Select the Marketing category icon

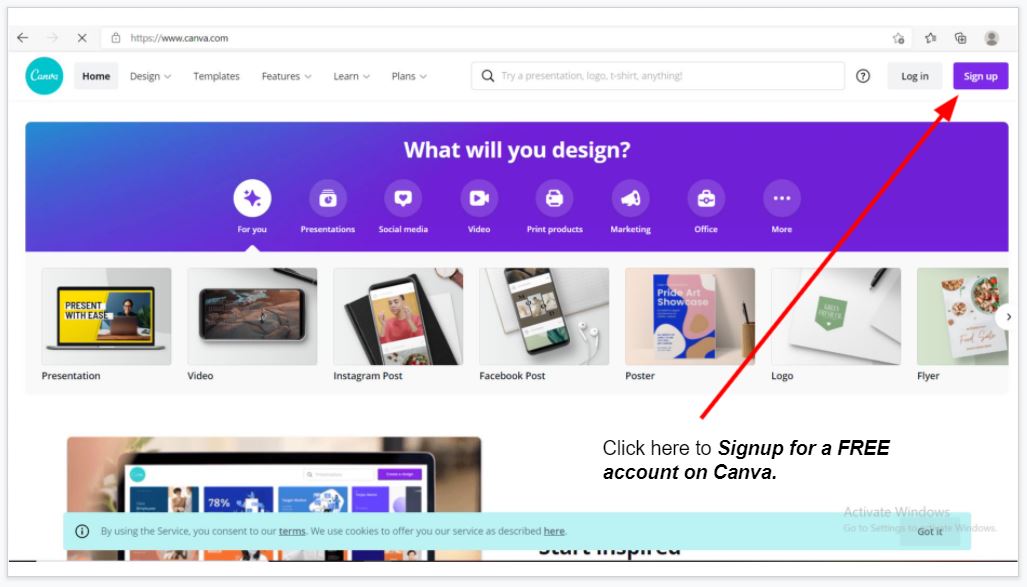click(631, 198)
